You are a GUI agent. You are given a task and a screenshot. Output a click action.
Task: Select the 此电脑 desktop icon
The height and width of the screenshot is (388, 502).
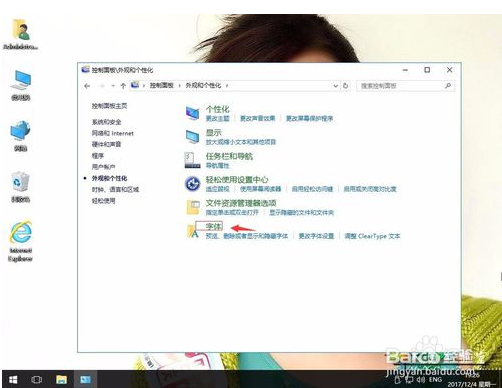click(21, 85)
